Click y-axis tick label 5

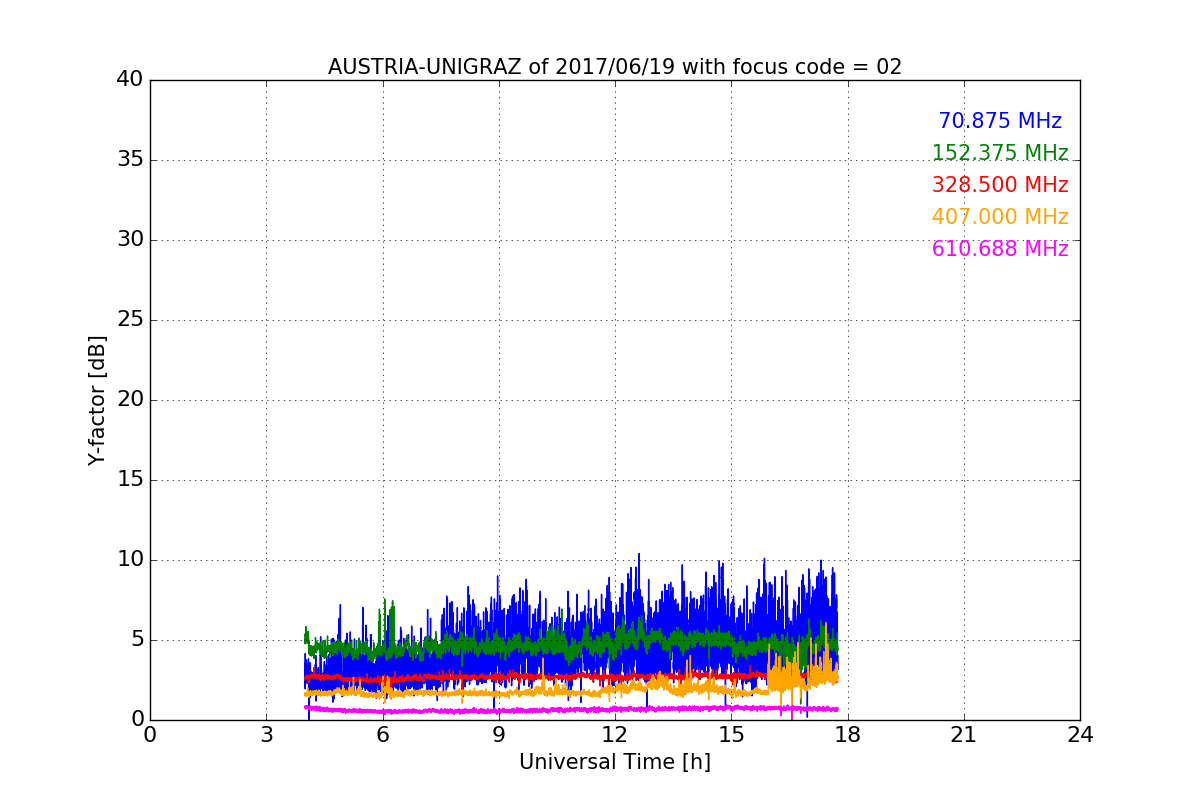(136, 640)
